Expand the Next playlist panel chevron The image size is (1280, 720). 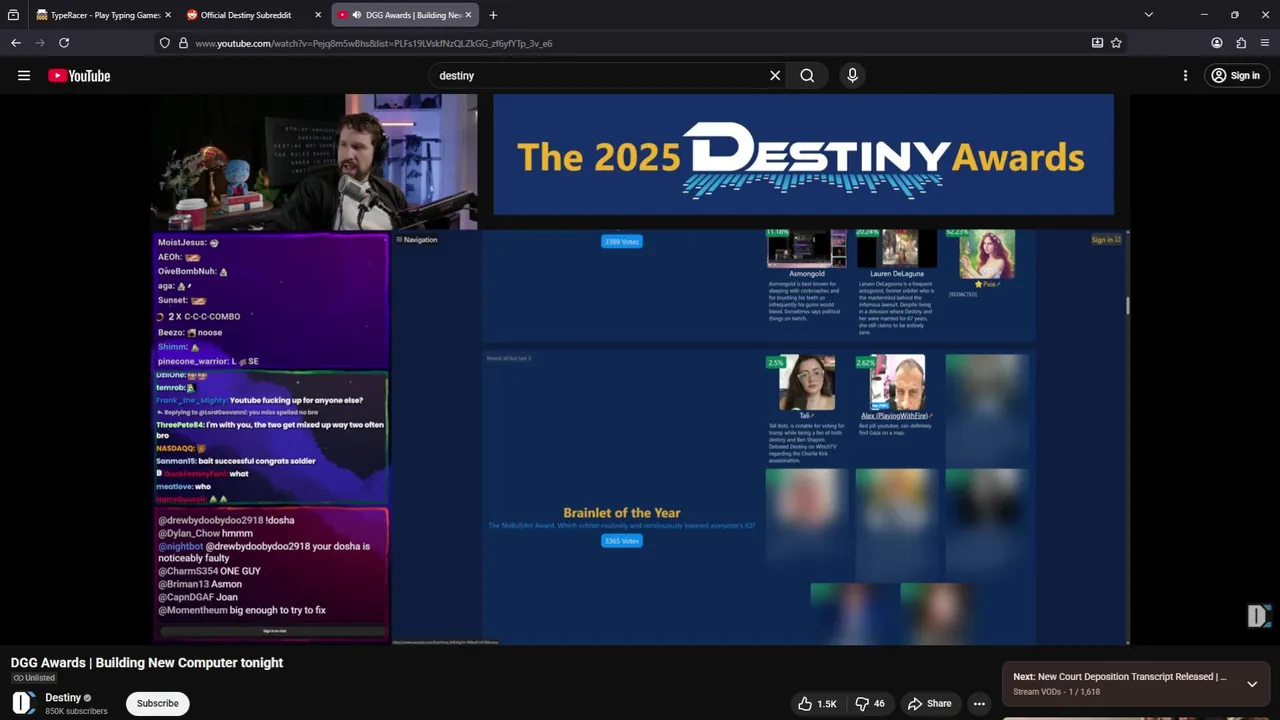coord(1251,684)
